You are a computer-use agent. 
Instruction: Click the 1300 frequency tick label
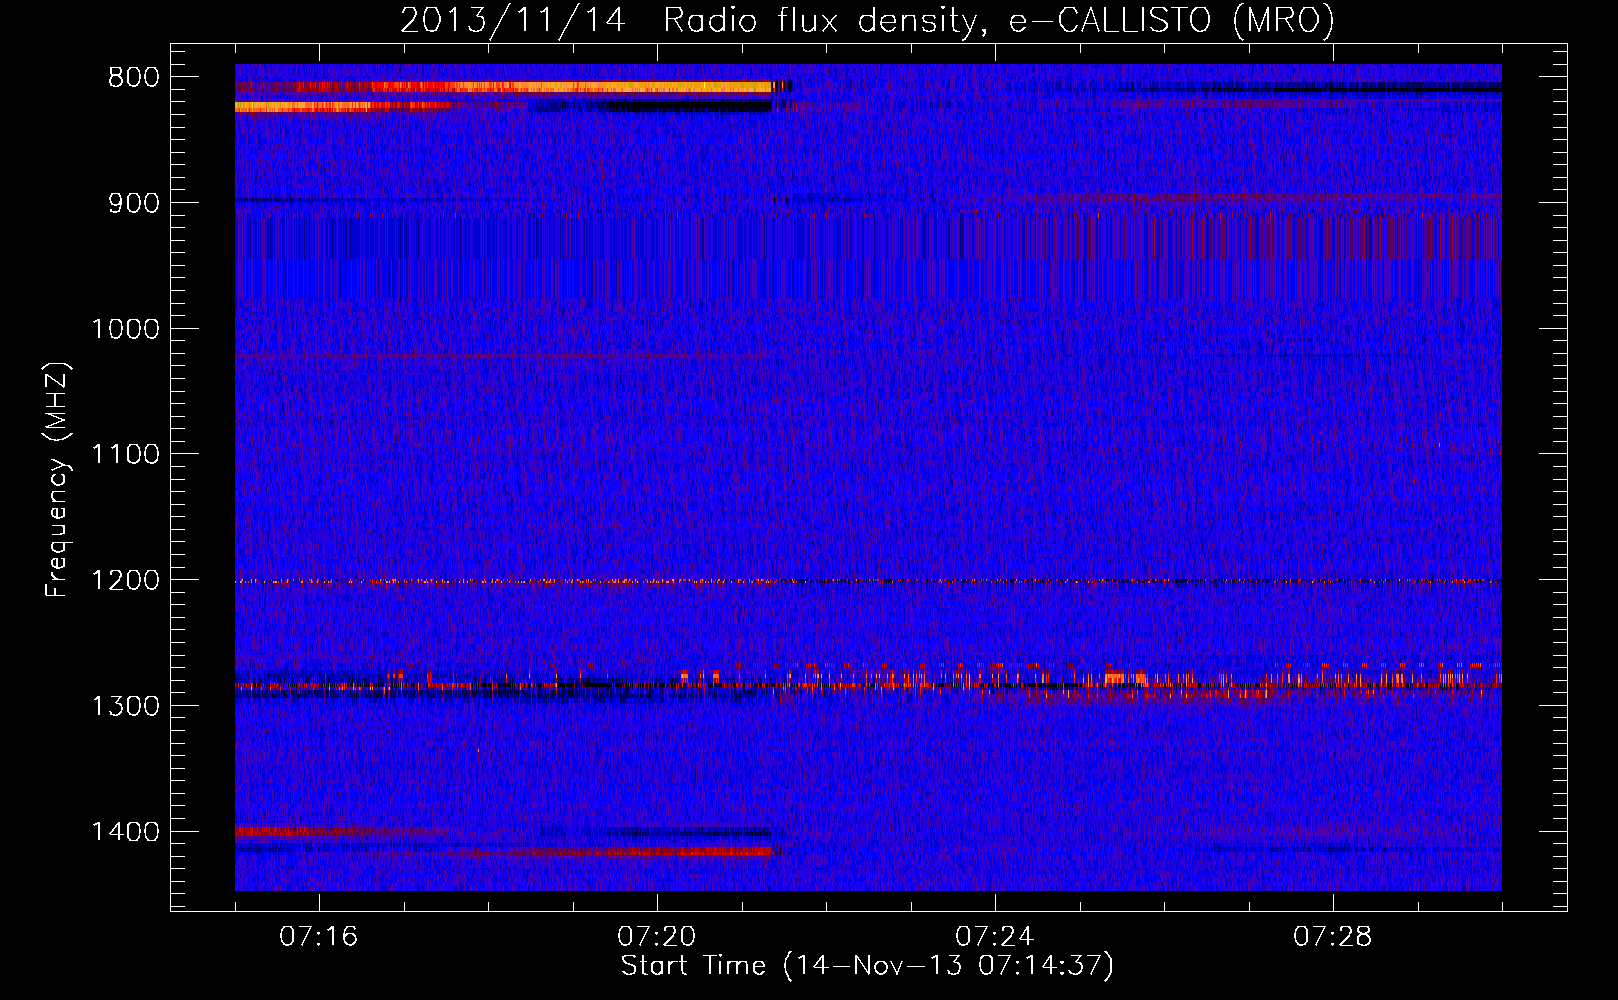click(125, 706)
